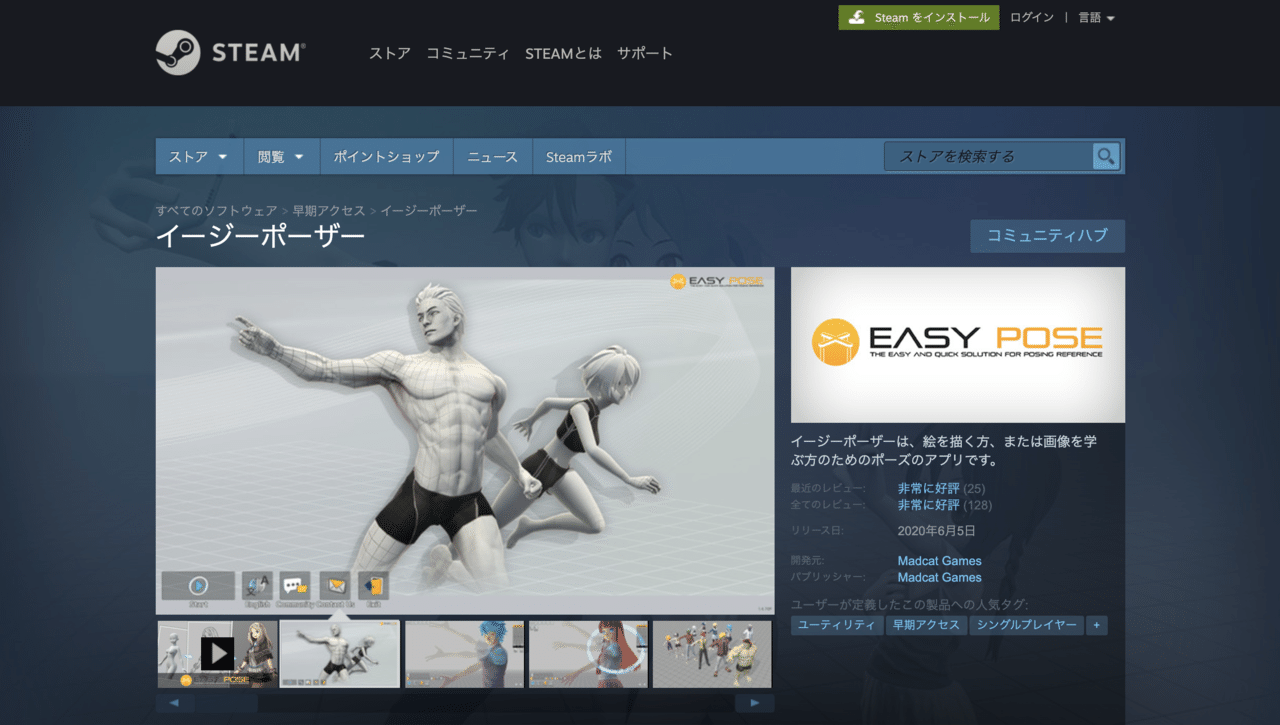Go to ストア in the top header
The width and height of the screenshot is (1280, 725).
tap(390, 53)
